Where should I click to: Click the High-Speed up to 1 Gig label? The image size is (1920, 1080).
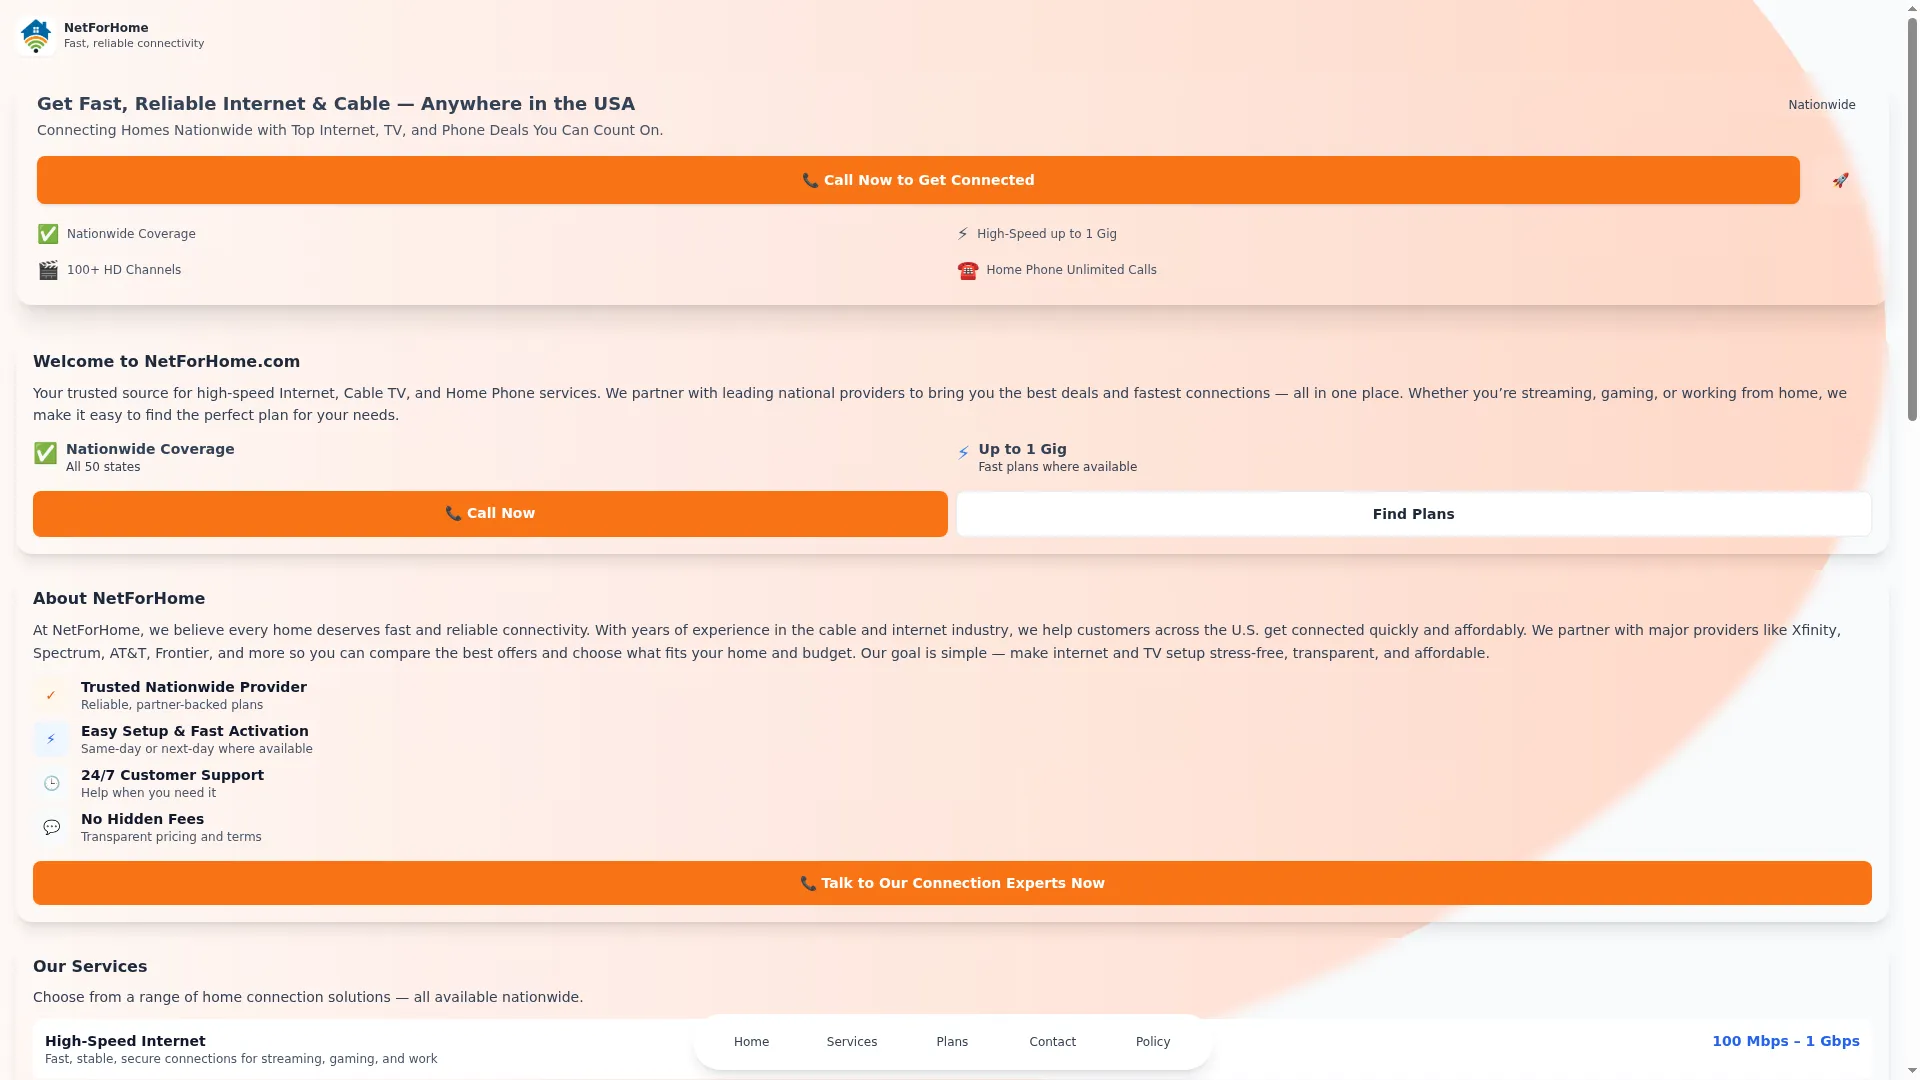(x=1047, y=234)
